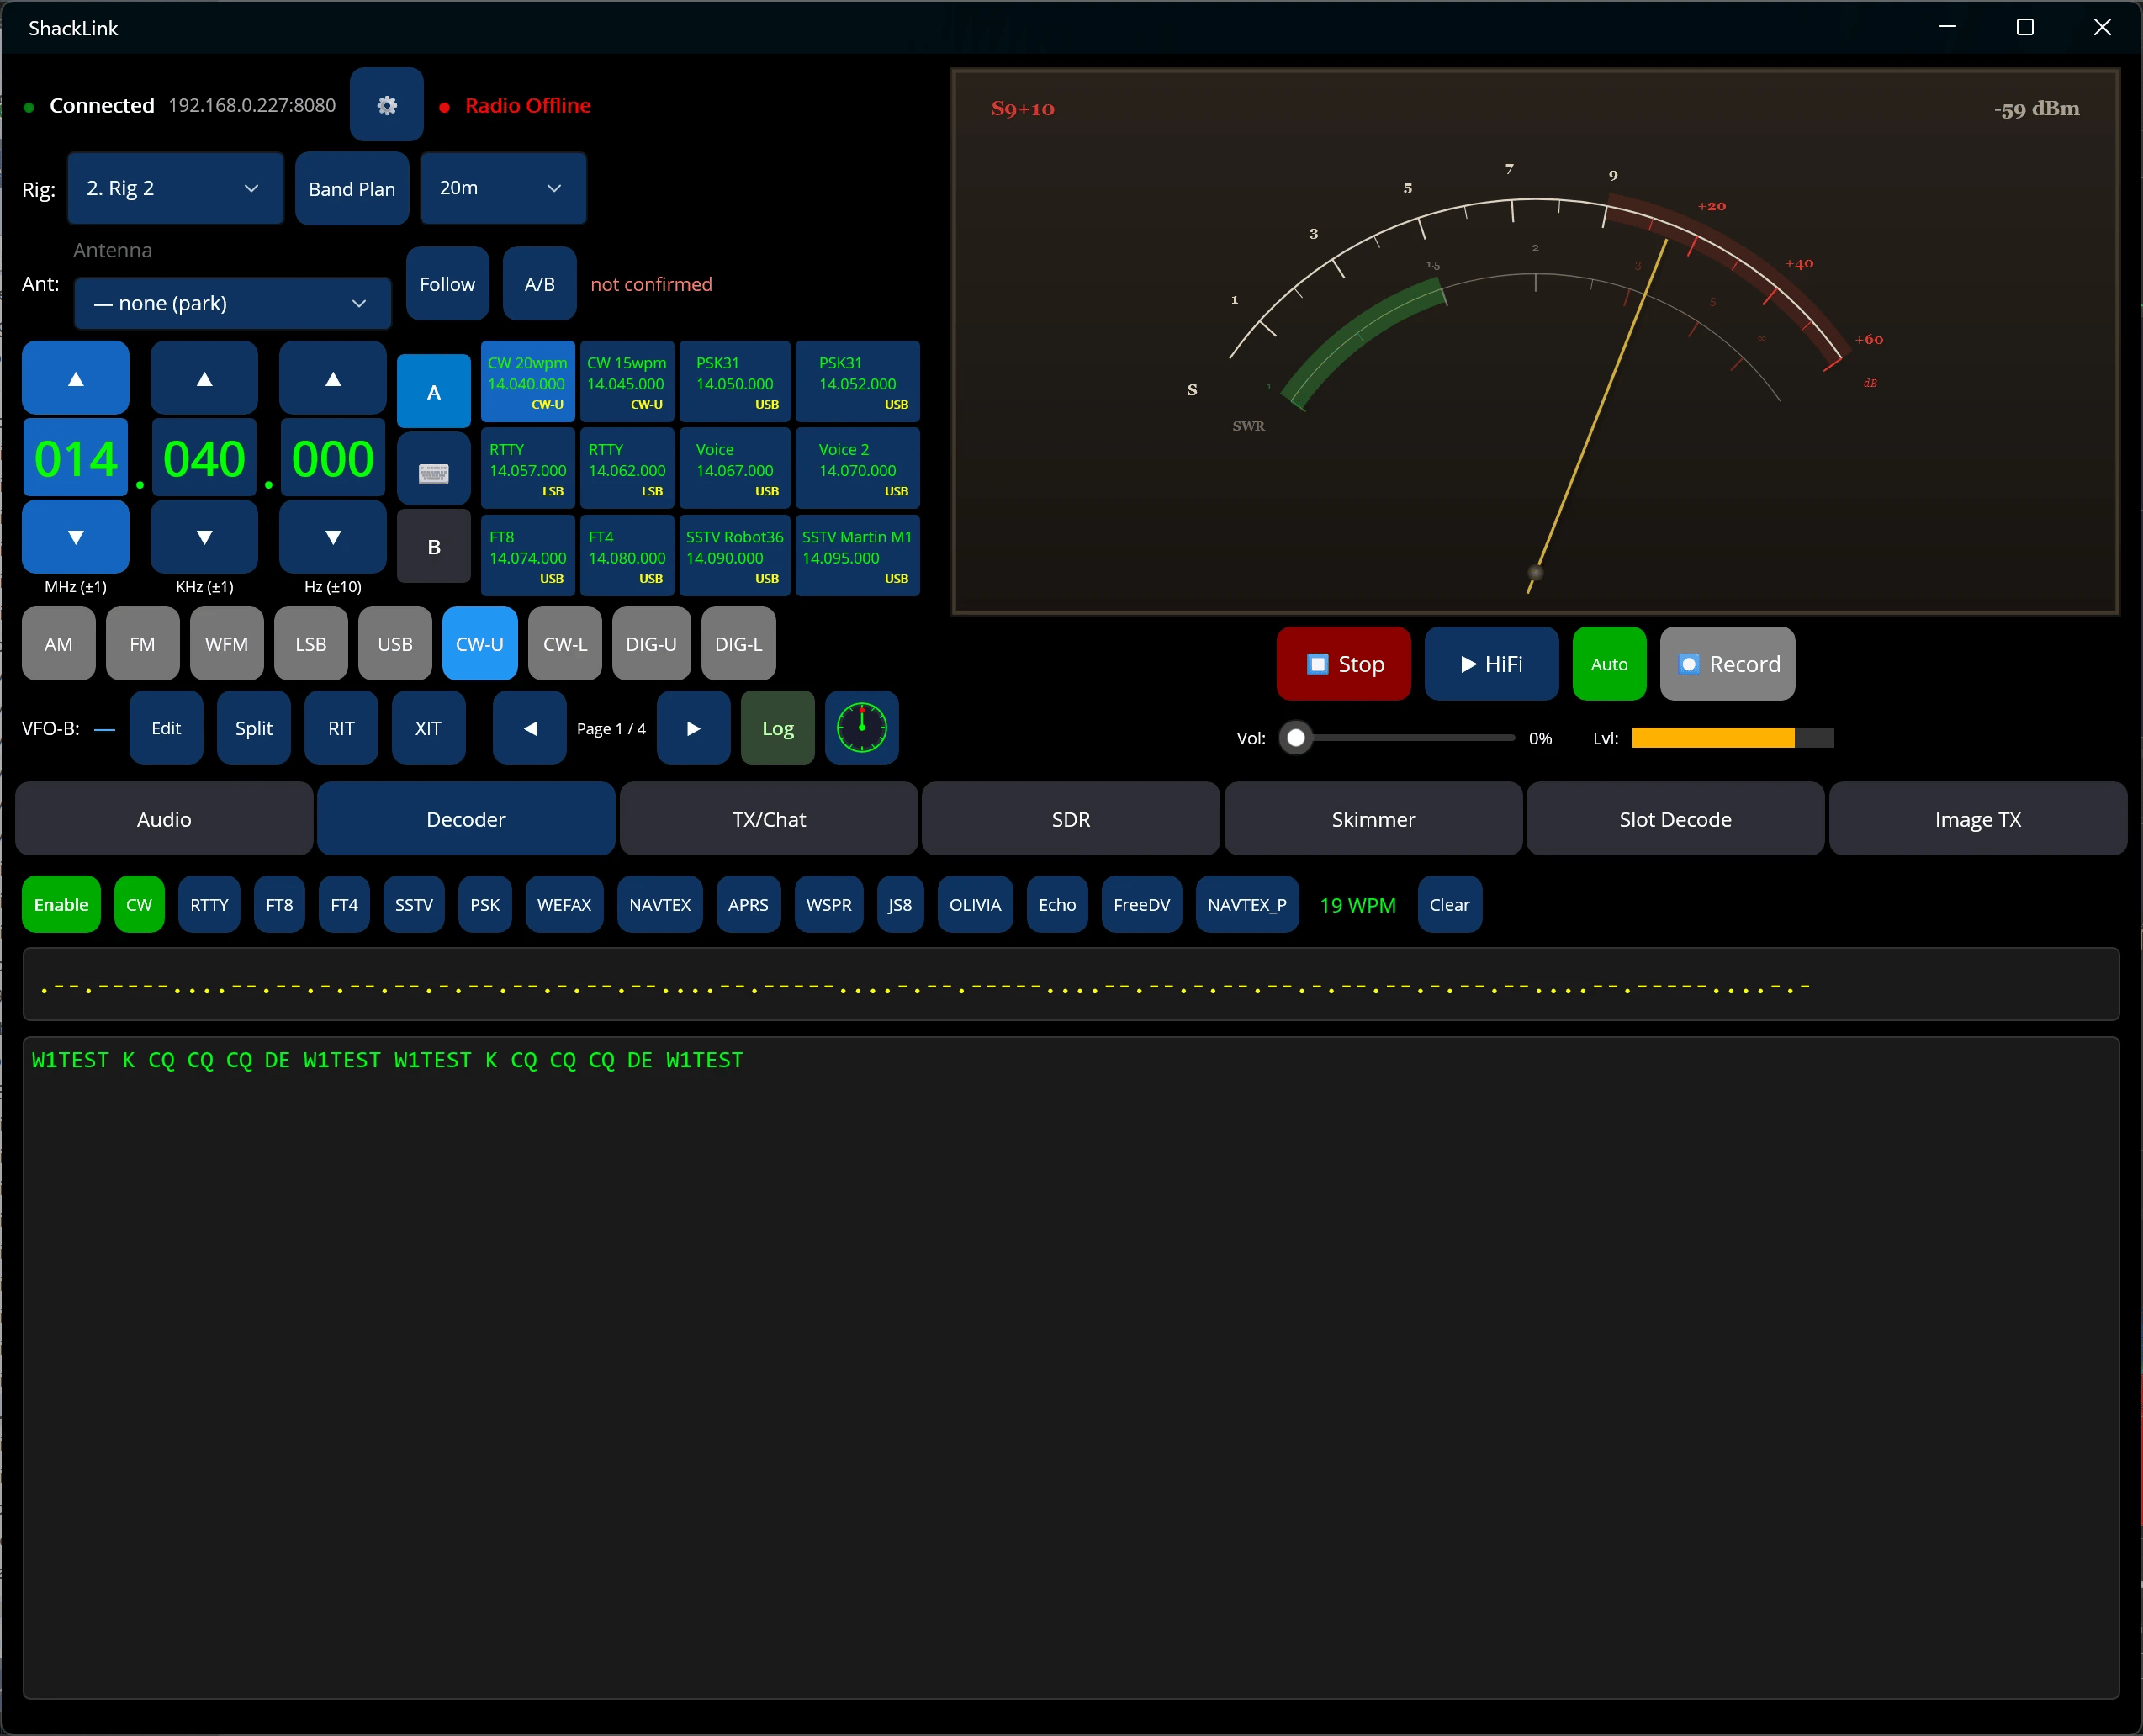Click the decoded CW text area
Screen dimensions: 2143x1736
(x=1071, y=1367)
